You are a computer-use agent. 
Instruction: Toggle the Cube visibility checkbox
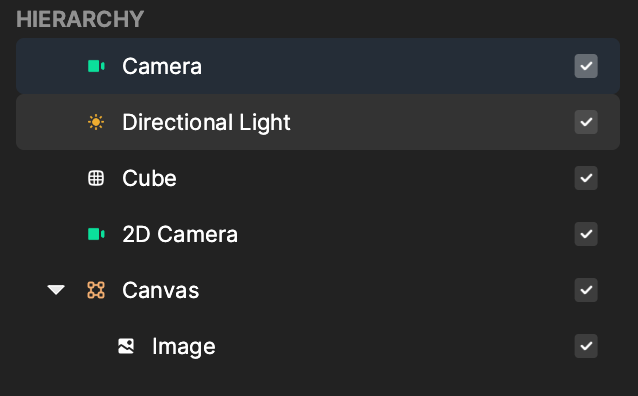tap(586, 178)
